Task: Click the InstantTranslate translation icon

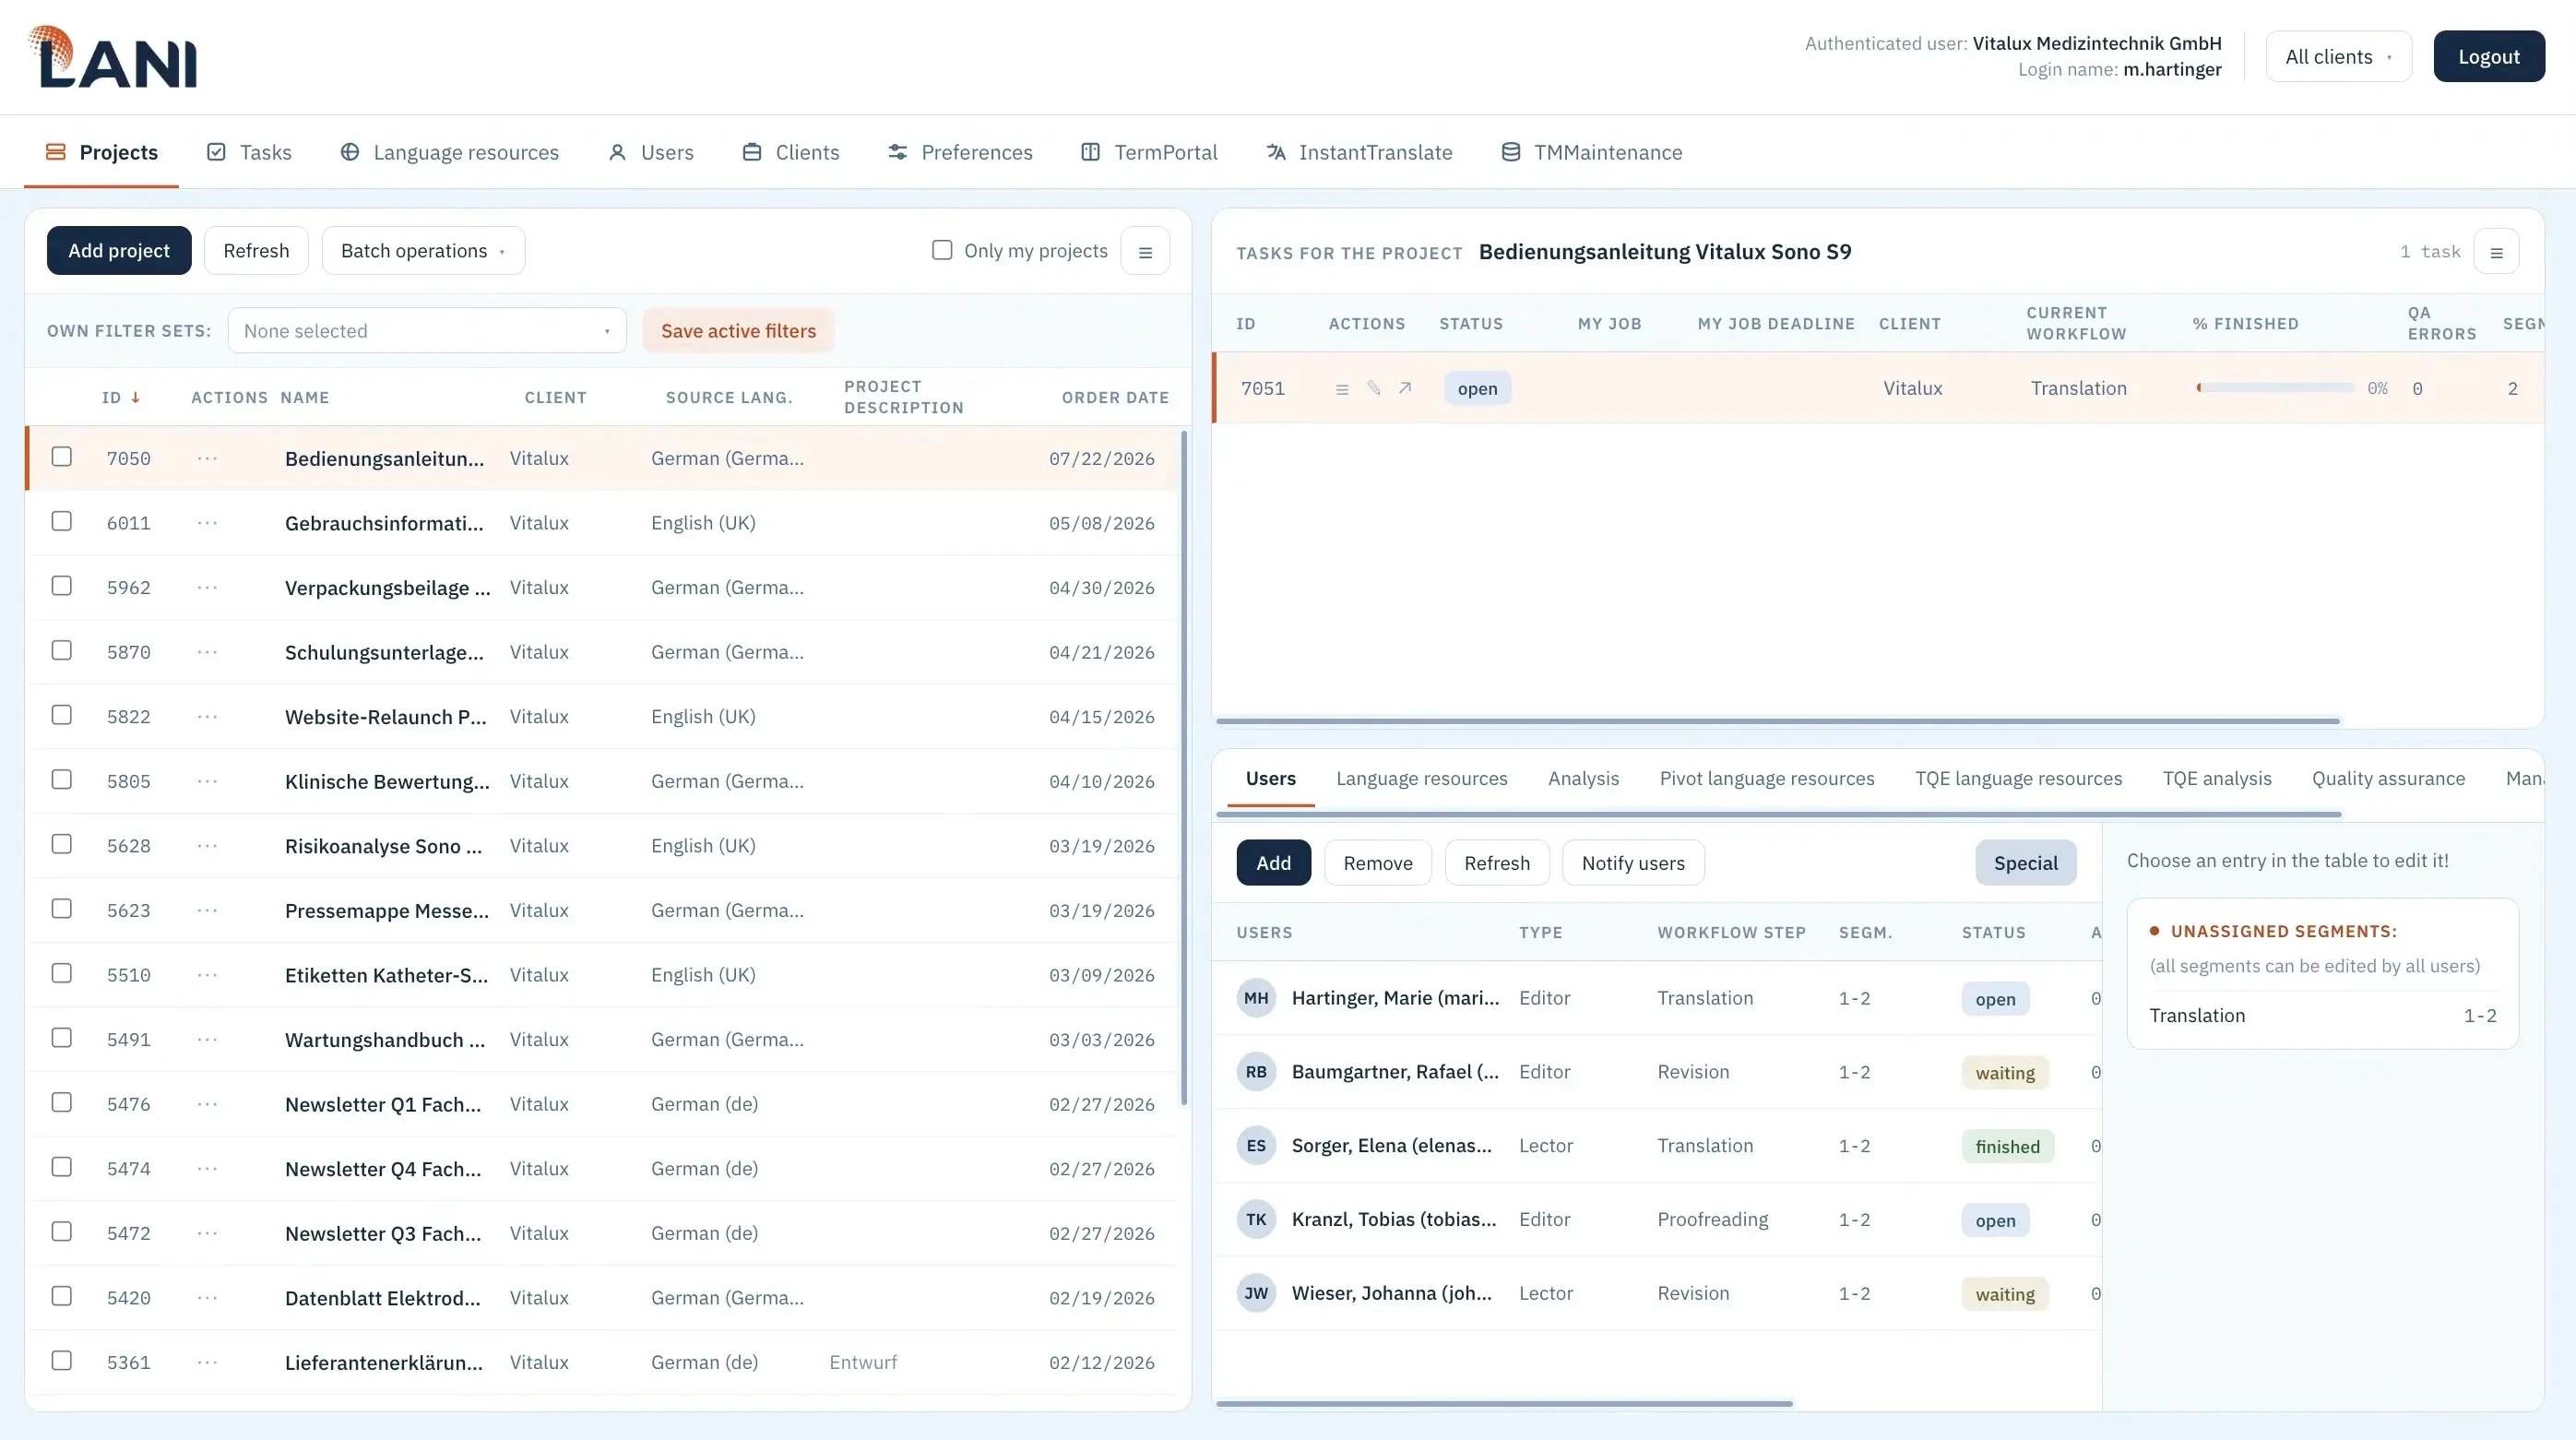Action: pos(1275,152)
